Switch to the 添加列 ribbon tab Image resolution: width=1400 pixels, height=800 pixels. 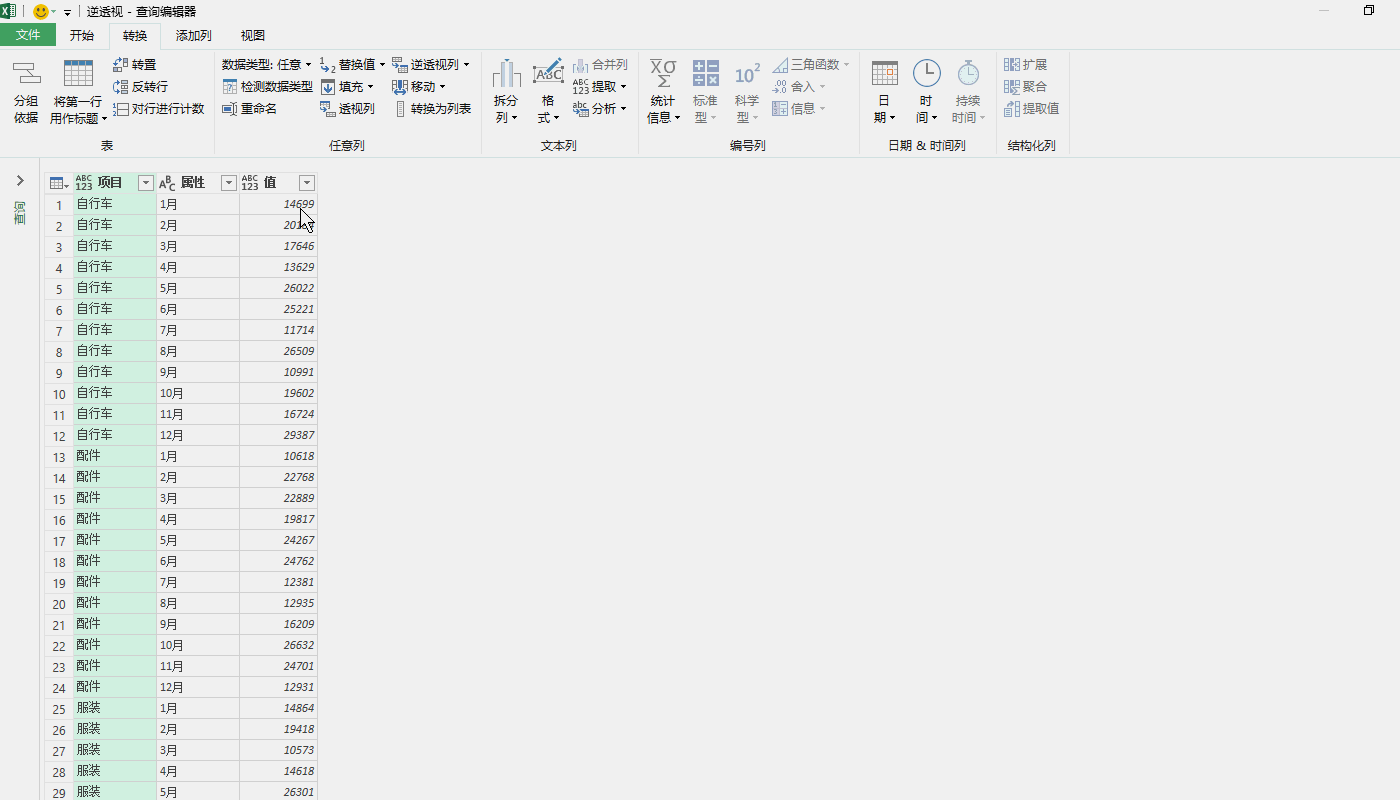[192, 34]
